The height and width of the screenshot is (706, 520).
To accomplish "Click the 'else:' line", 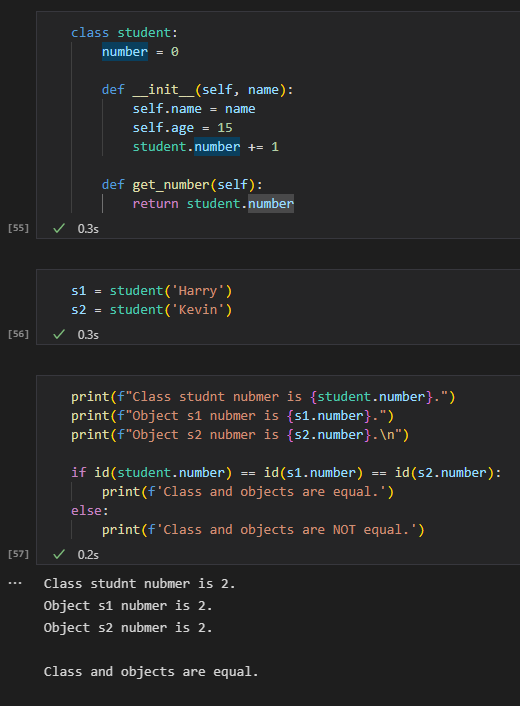I will tap(90, 511).
